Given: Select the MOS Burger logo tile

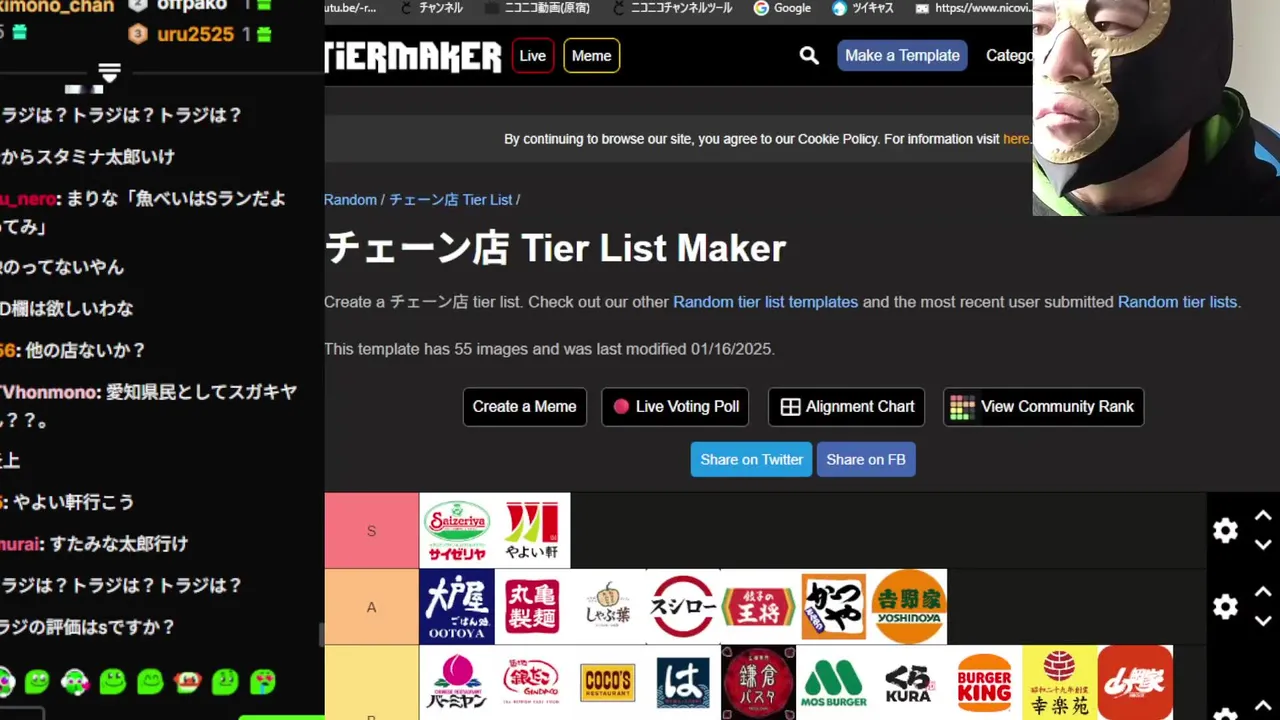Looking at the screenshot, I should tap(834, 683).
